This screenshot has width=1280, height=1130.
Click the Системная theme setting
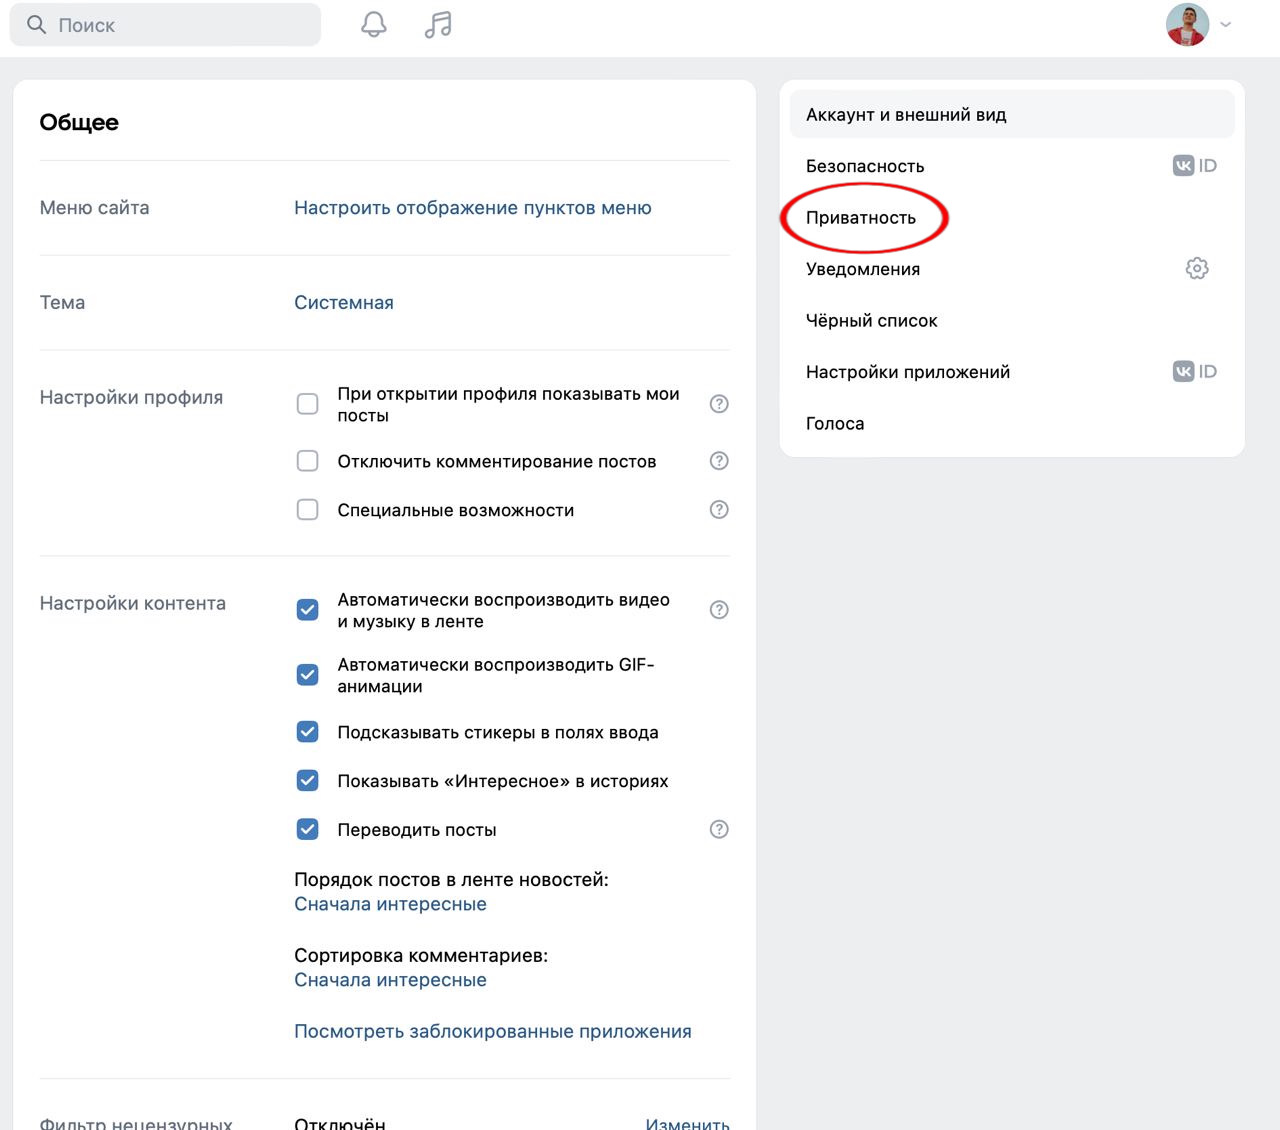point(343,301)
